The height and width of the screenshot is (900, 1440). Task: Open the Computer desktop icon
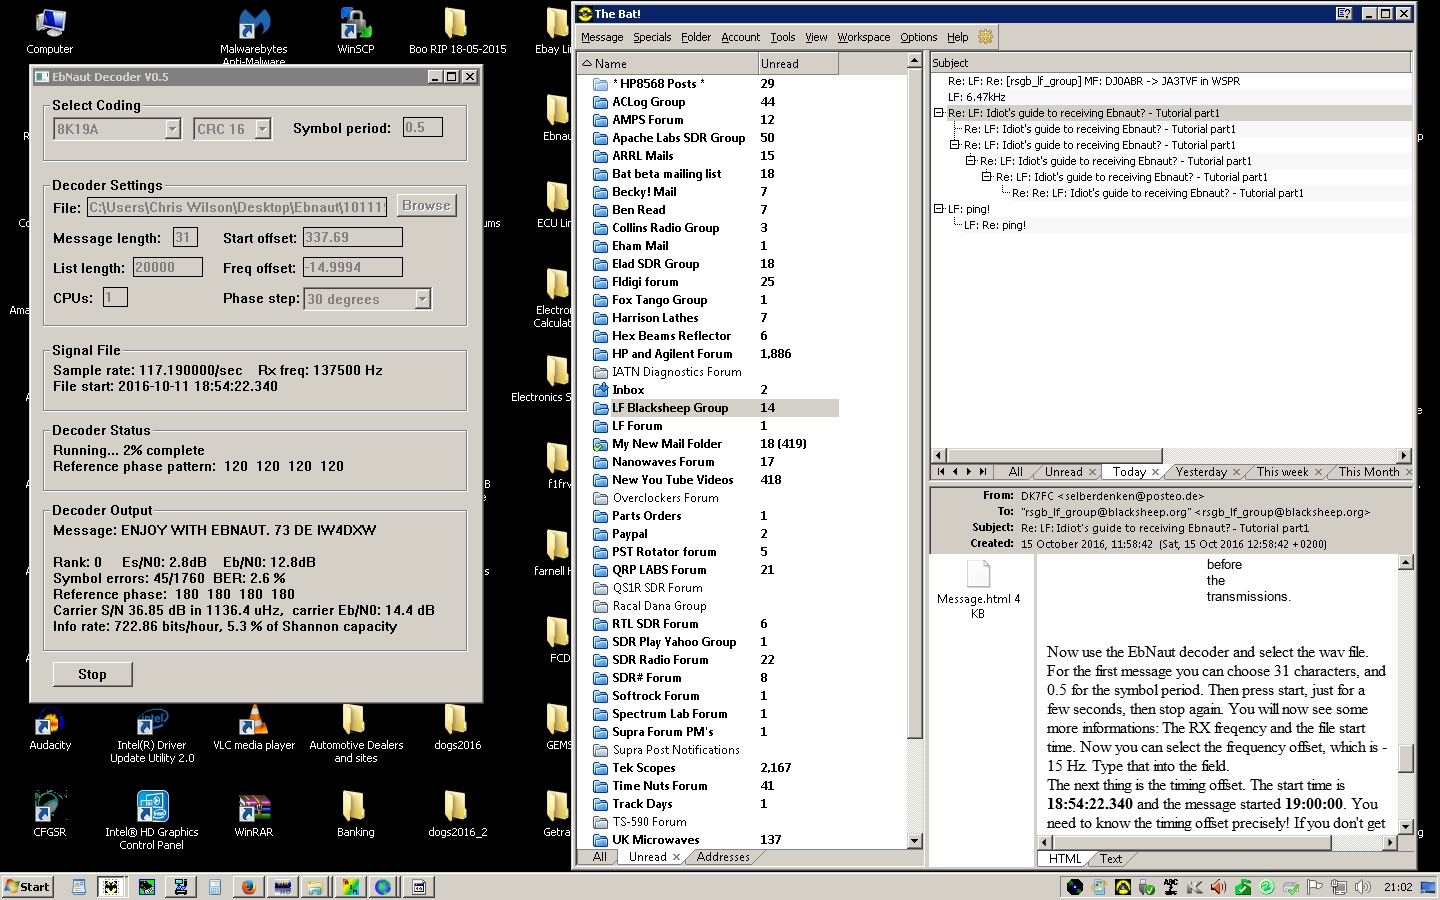click(x=49, y=30)
